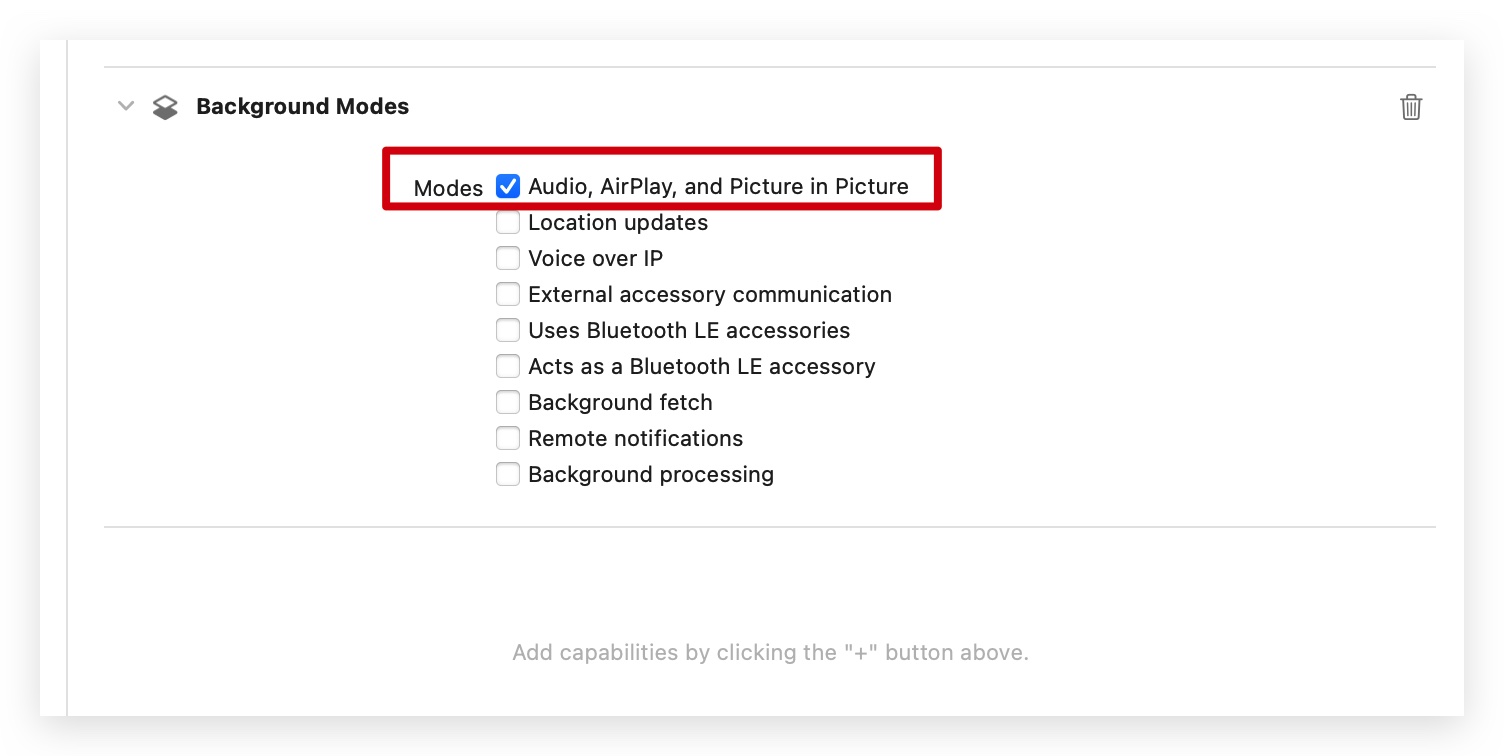
Task: Delete Background Modes capability with trash icon
Action: [x=1410, y=107]
